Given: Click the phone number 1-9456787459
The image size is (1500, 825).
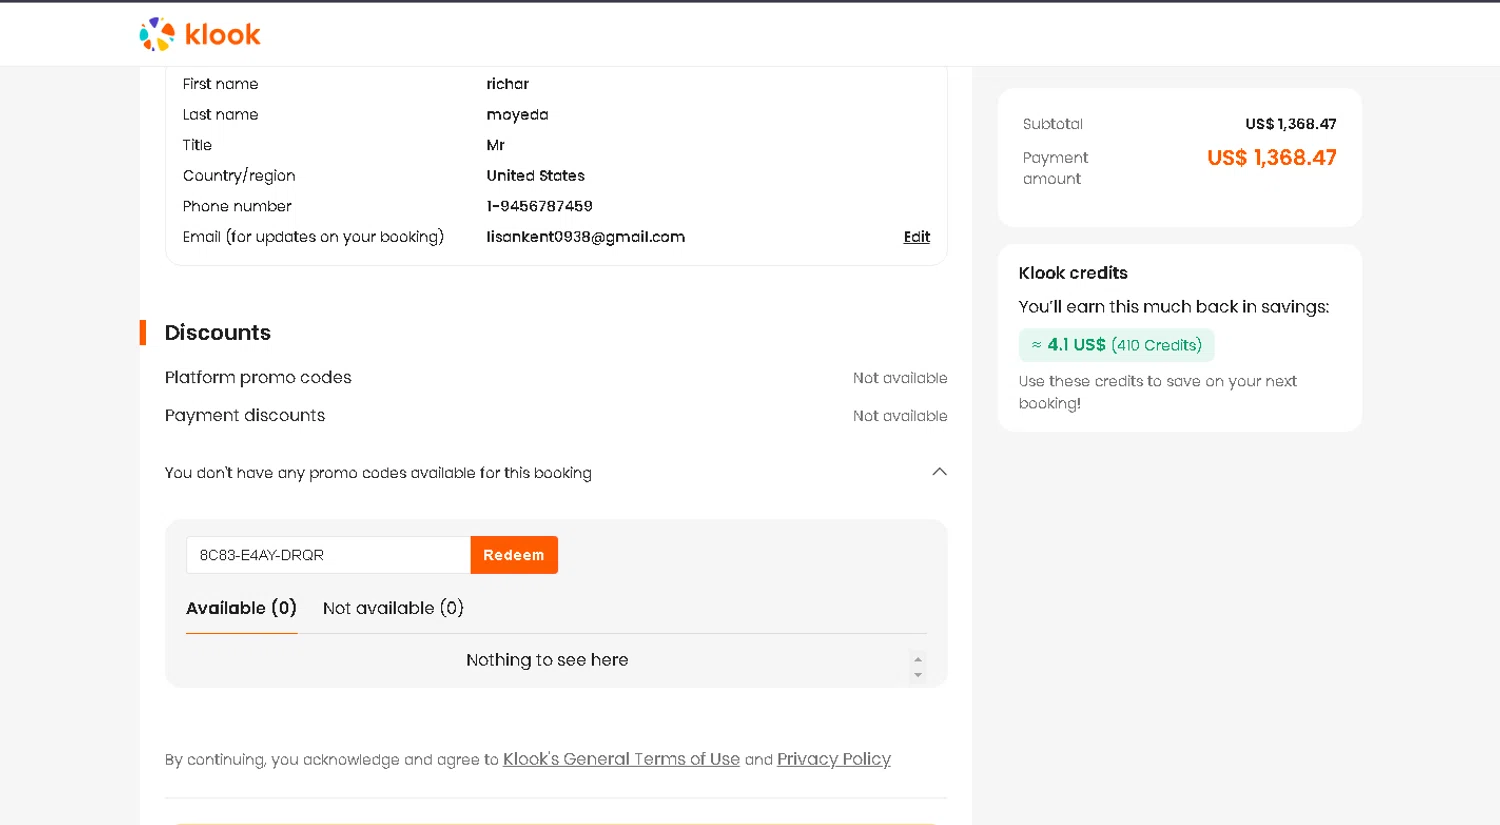Looking at the screenshot, I should coord(539,206).
